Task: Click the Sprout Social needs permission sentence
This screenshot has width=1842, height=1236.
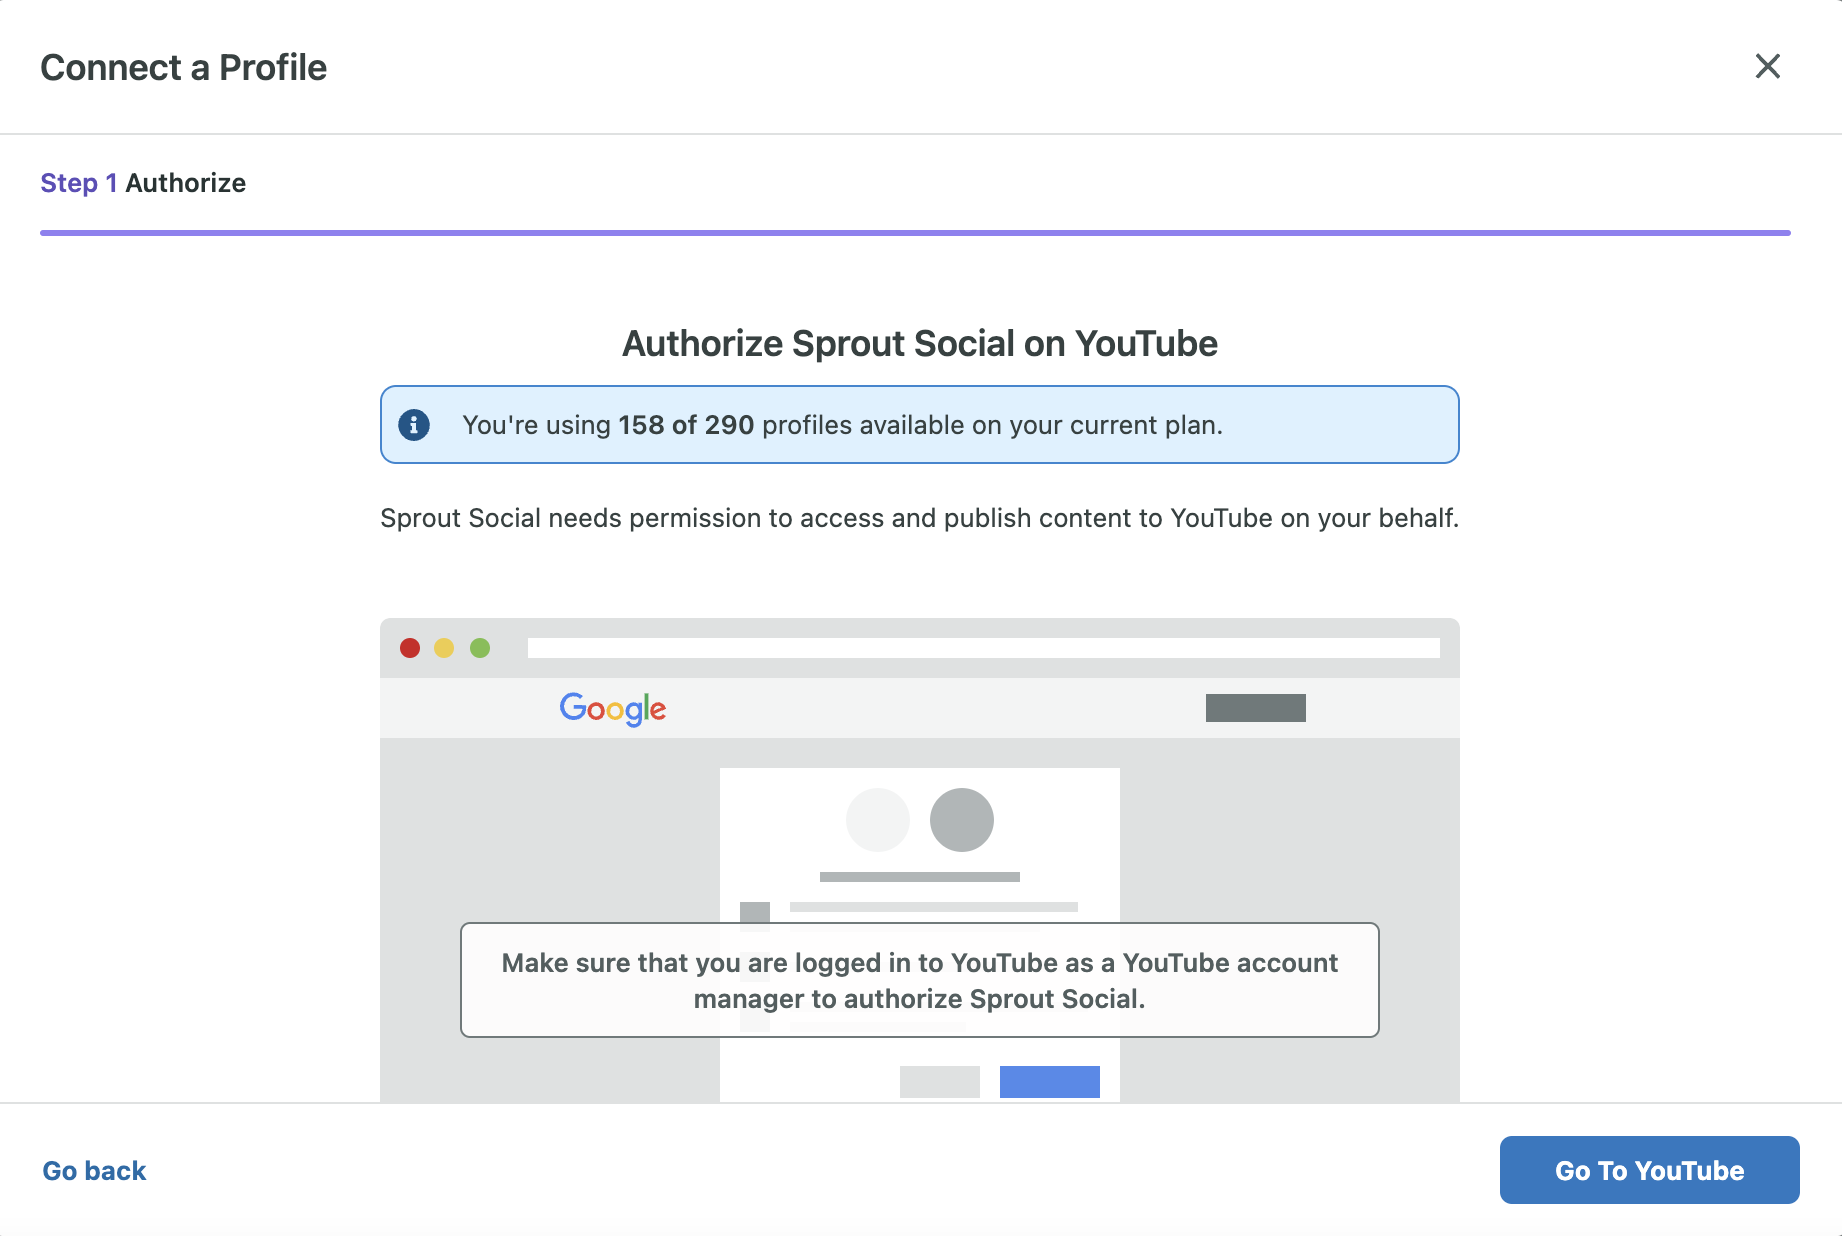Action: coord(920,518)
